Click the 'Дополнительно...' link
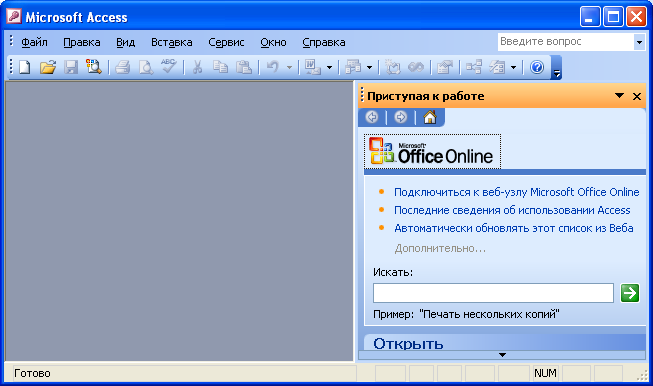Image resolution: width=653 pixels, height=386 pixels. tap(440, 248)
